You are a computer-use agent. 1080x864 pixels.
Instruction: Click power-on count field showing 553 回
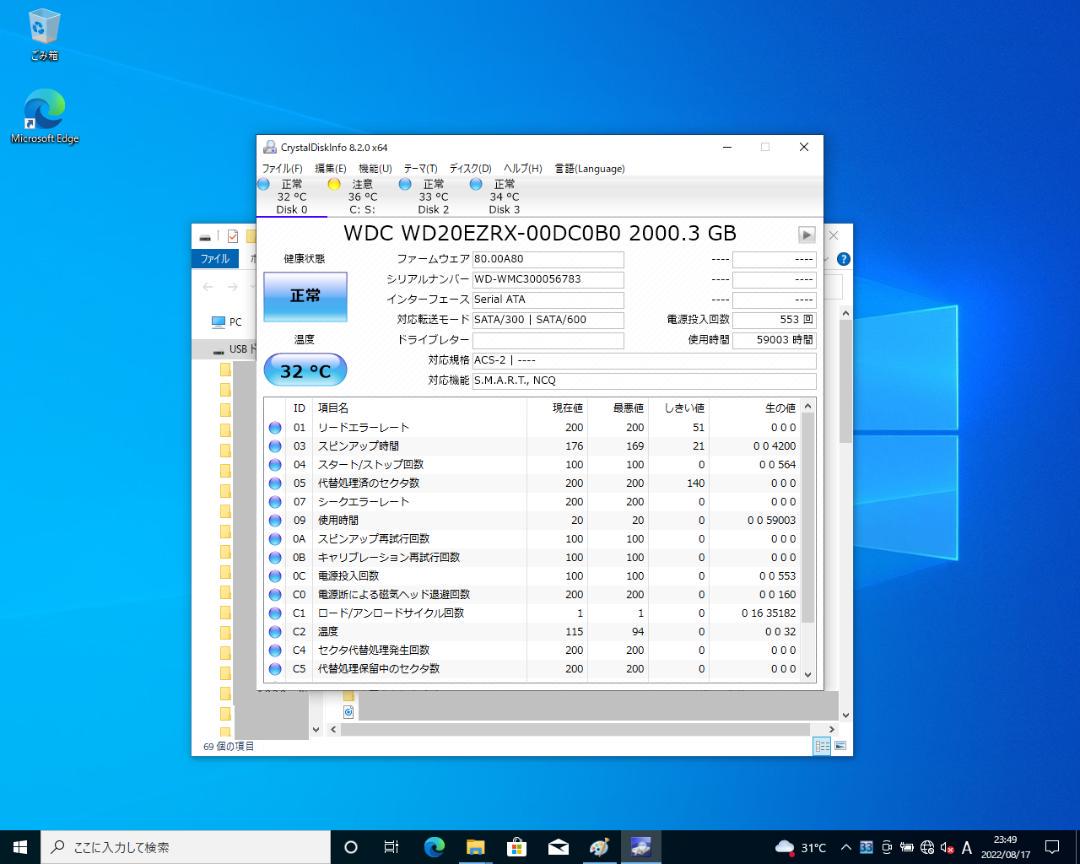(x=774, y=320)
